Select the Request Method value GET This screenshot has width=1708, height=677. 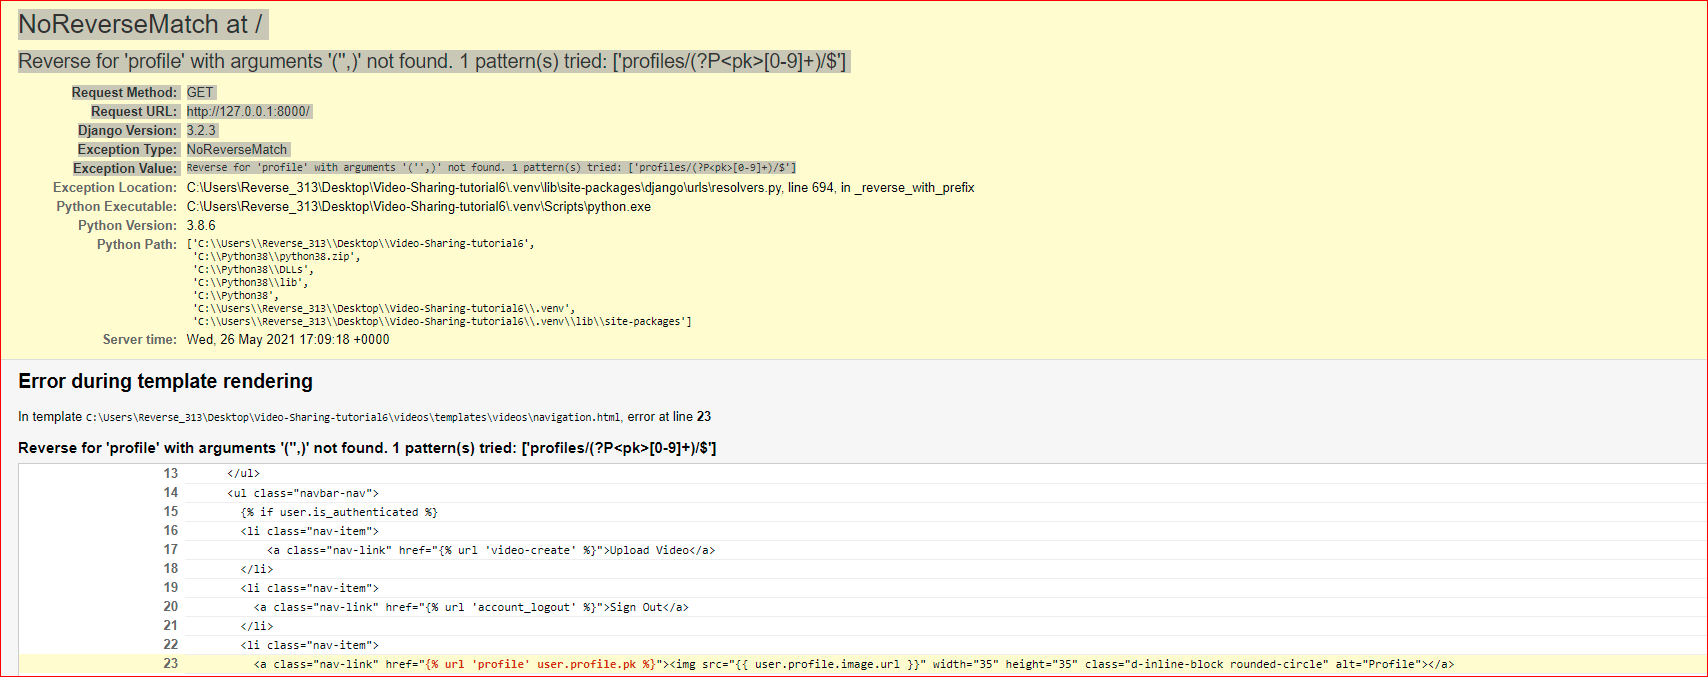[200, 92]
